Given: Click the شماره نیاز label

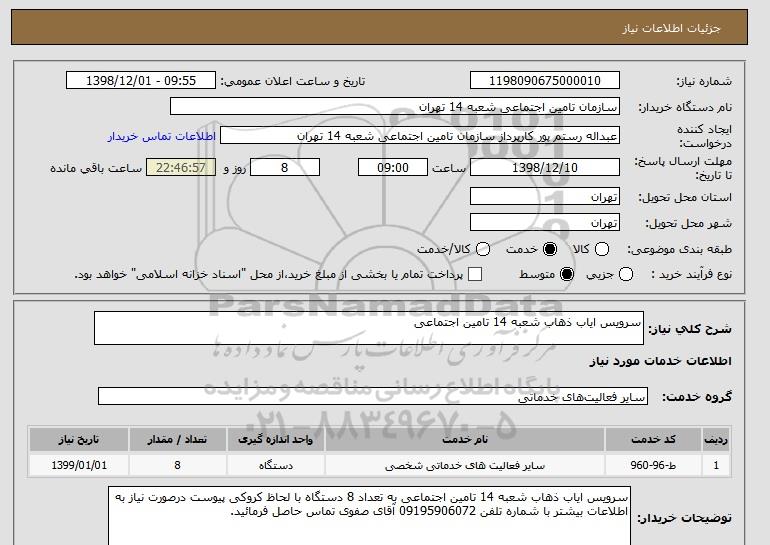Looking at the screenshot, I should pos(704,81).
